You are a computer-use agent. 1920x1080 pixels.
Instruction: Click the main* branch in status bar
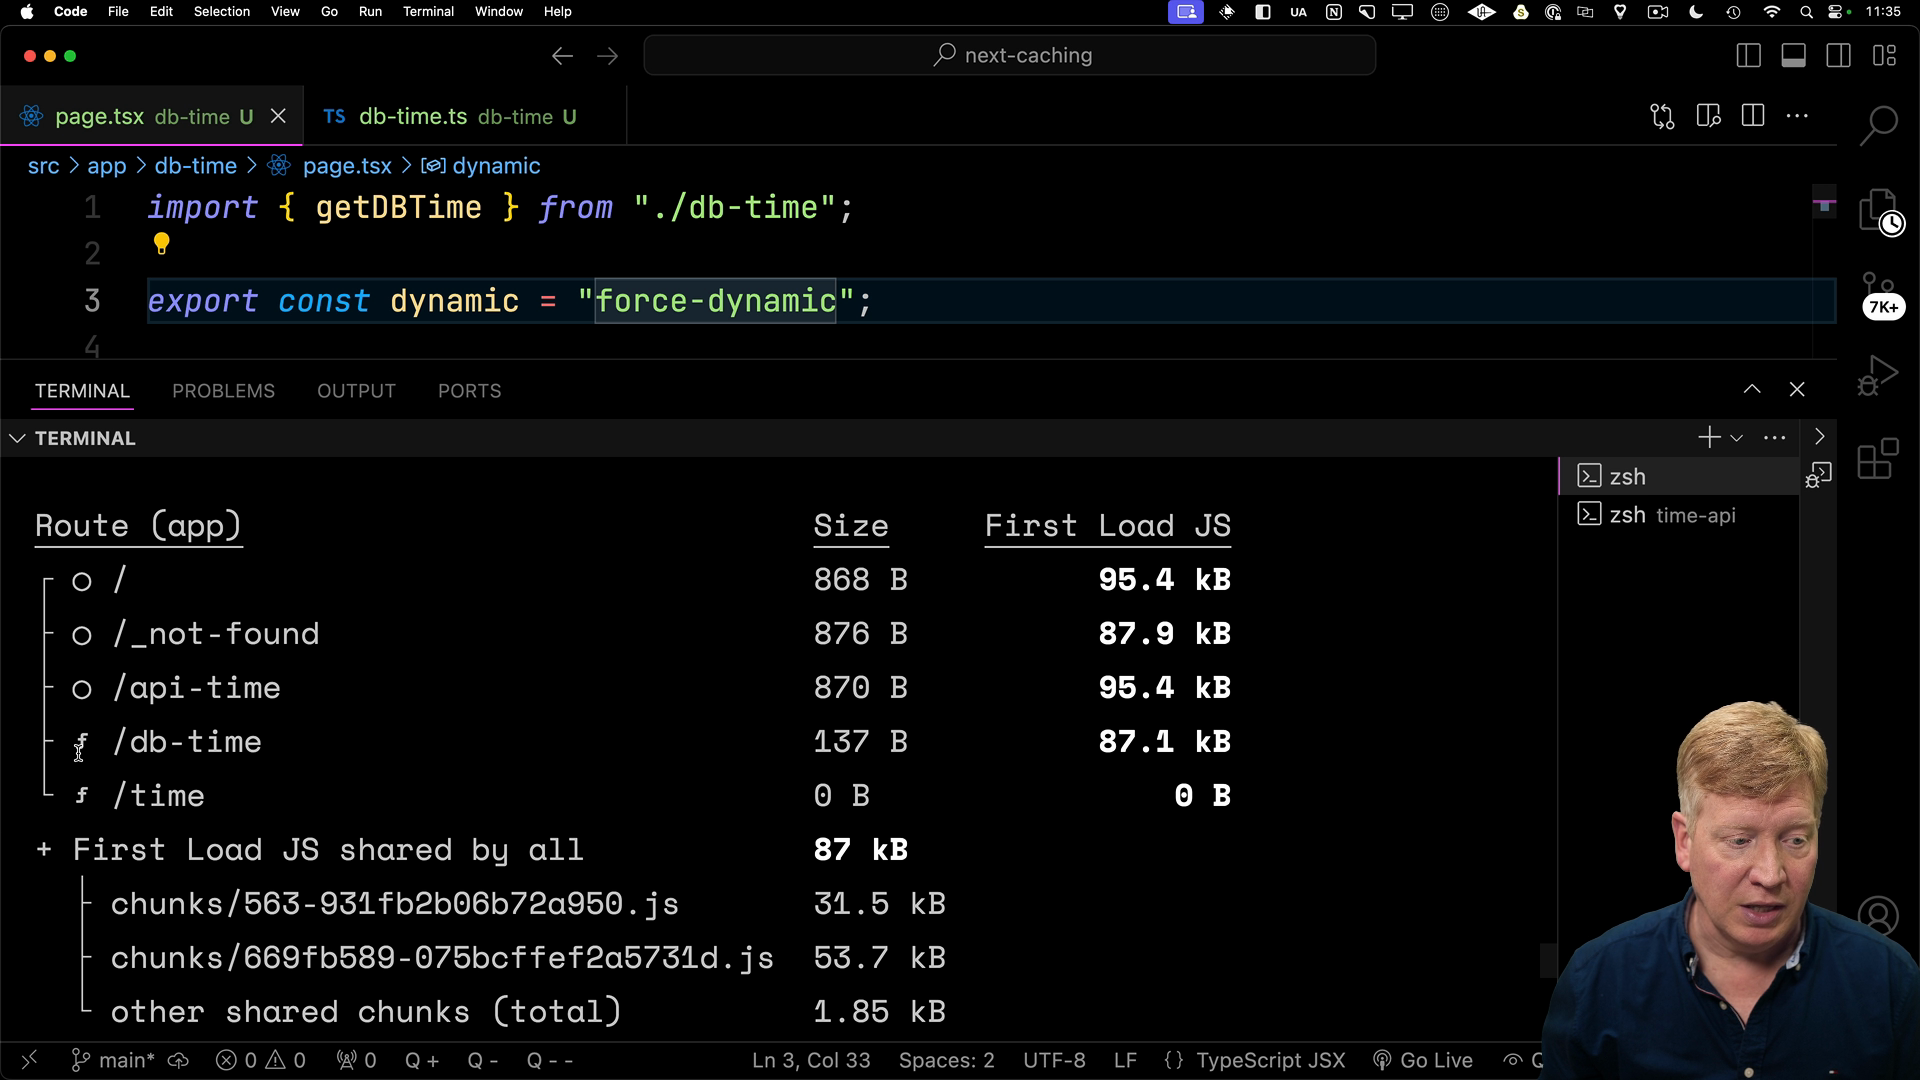(x=114, y=1060)
